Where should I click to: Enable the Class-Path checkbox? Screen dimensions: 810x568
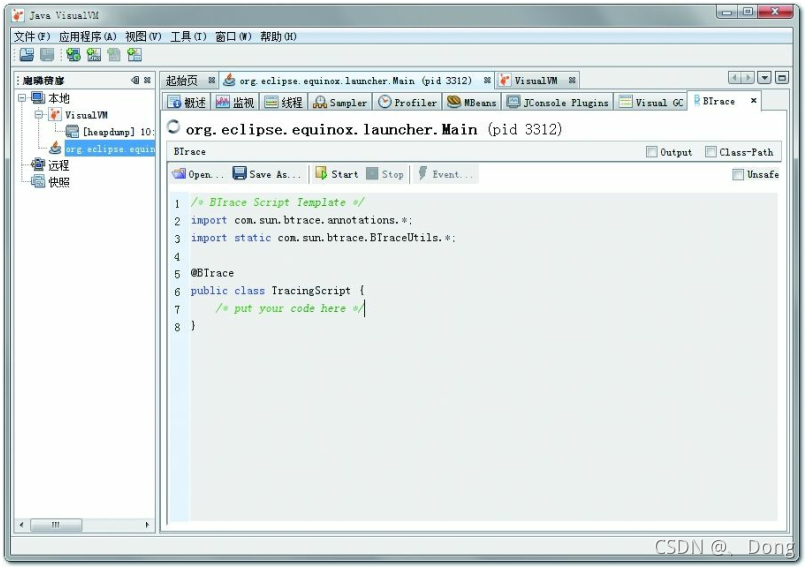[x=711, y=152]
